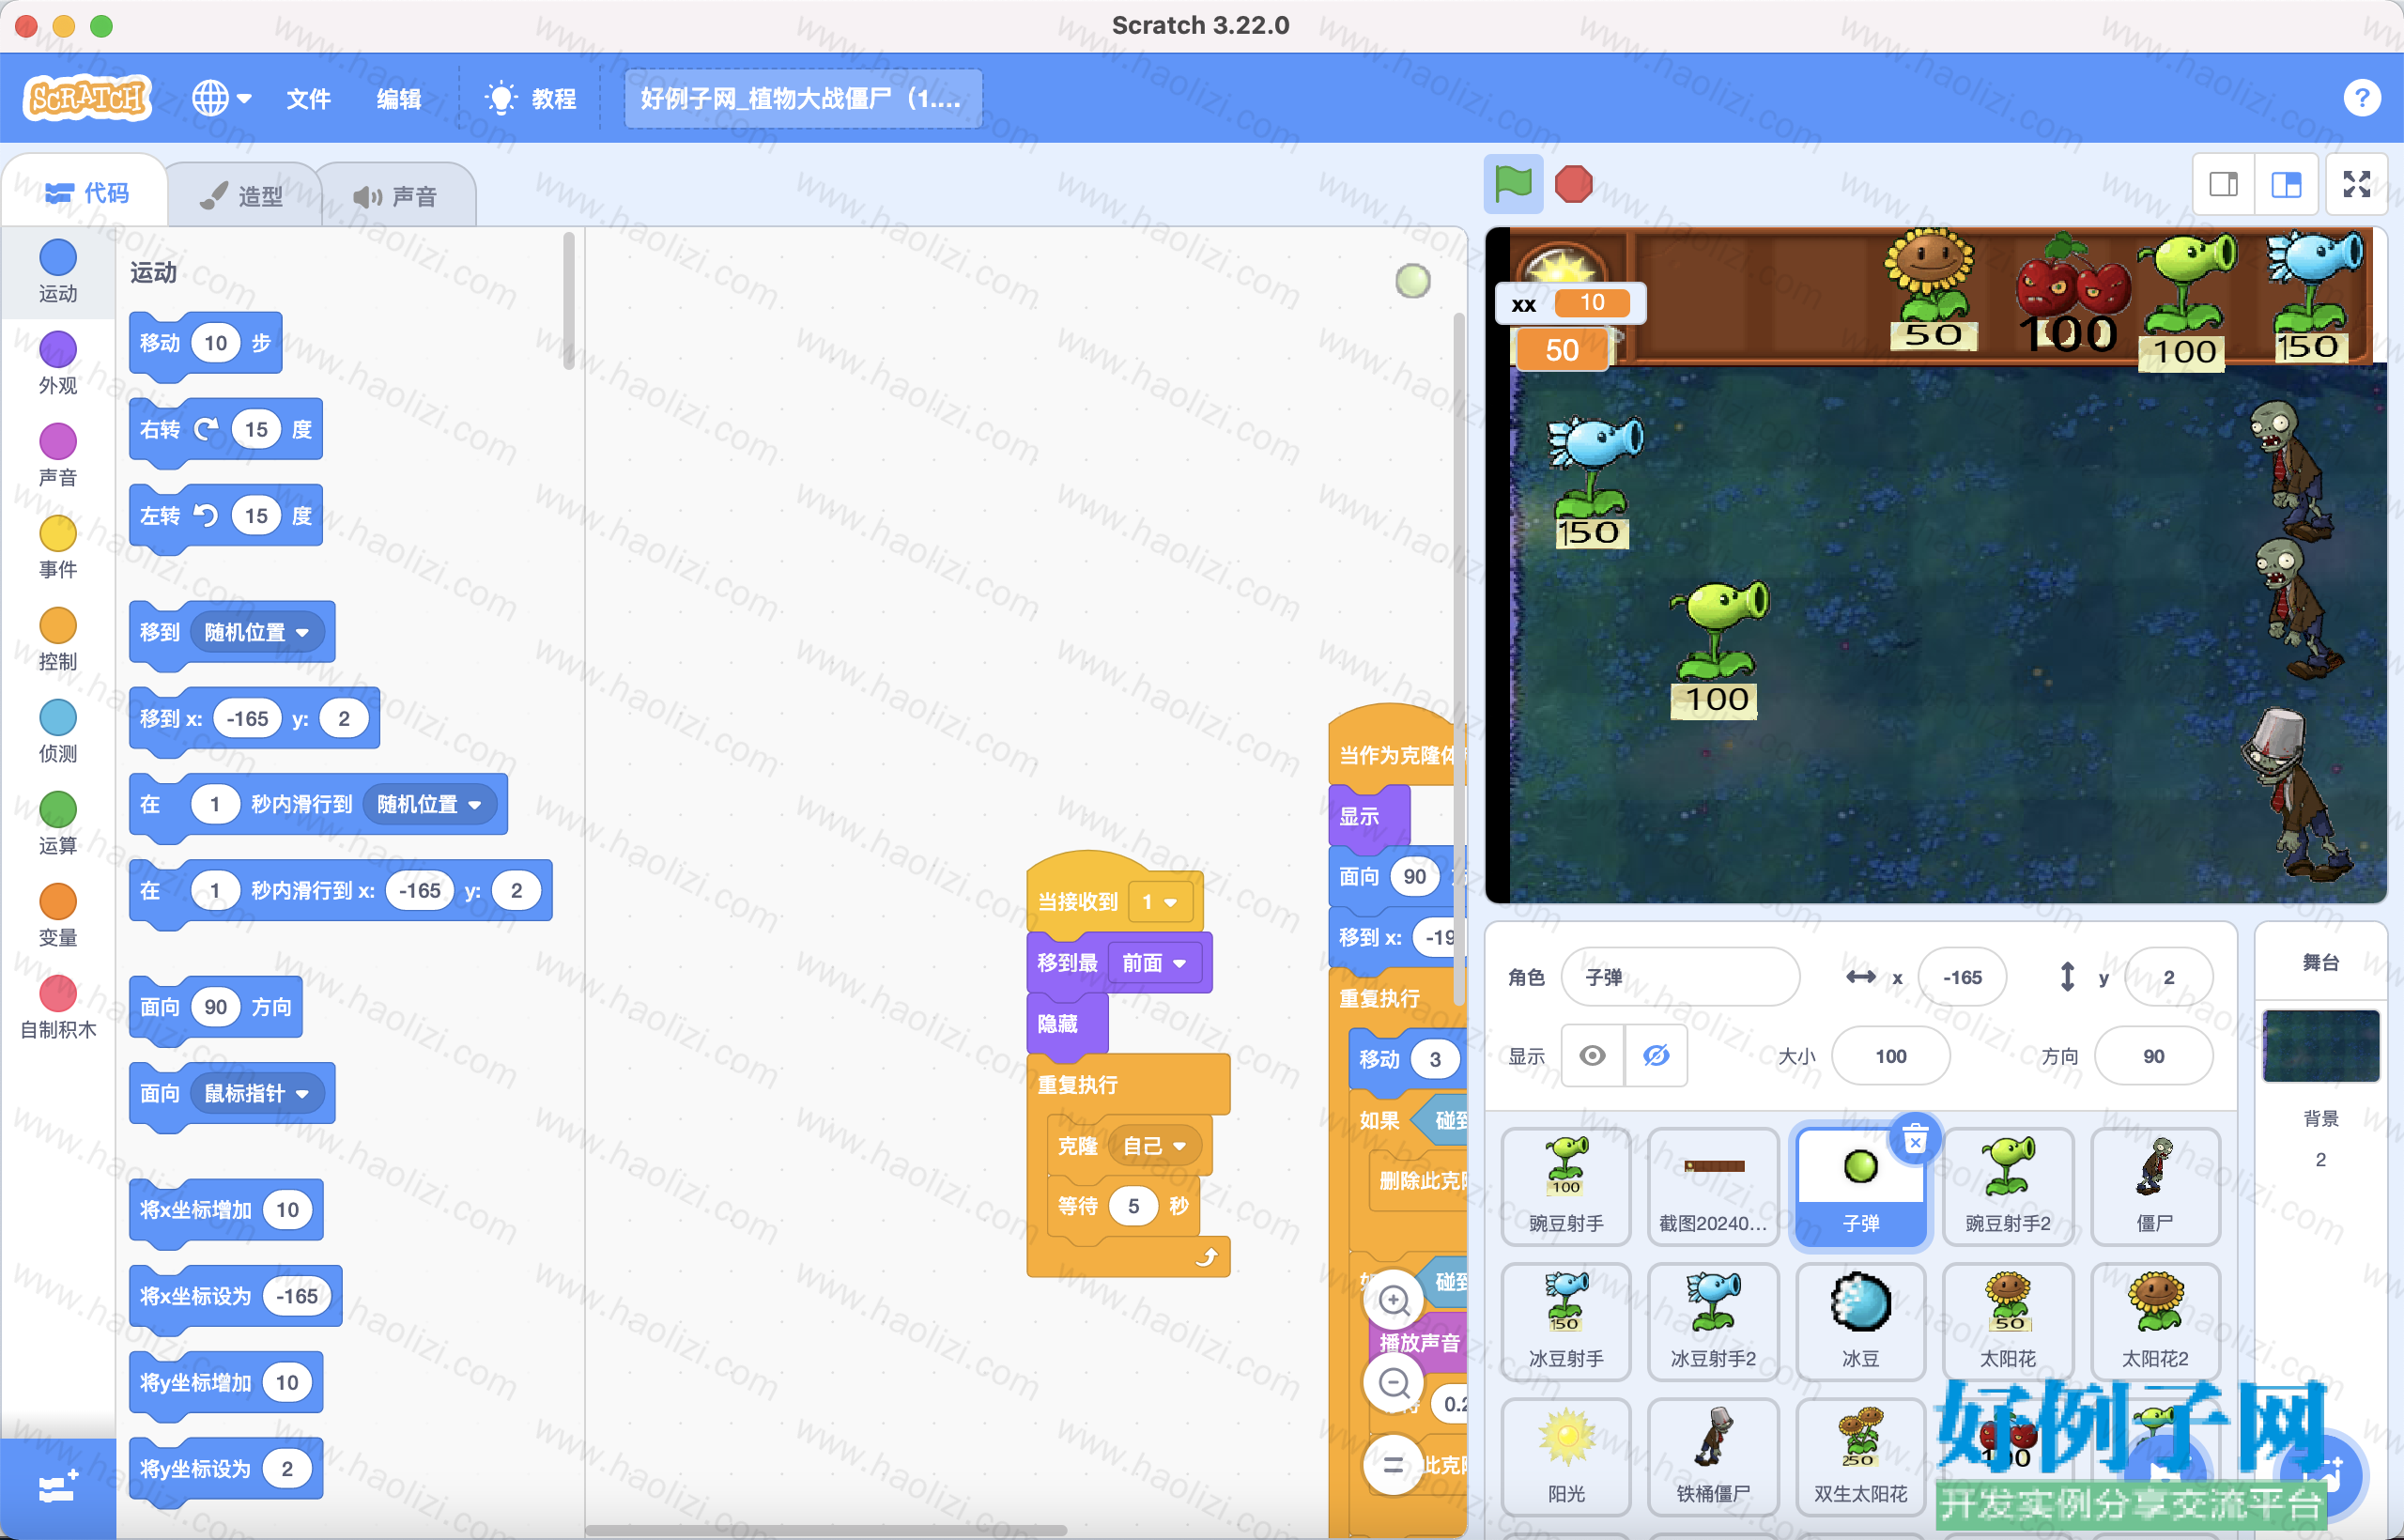Select the 外观 looks category
Viewport: 2404px width, 1540px height.
pos(58,362)
